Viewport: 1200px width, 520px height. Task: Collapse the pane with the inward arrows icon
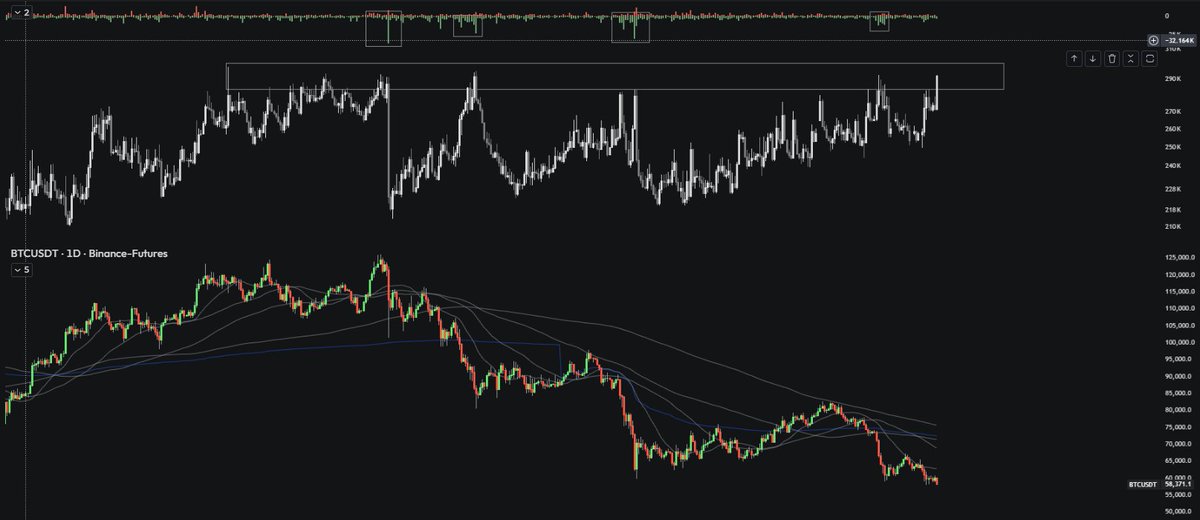coord(1131,59)
